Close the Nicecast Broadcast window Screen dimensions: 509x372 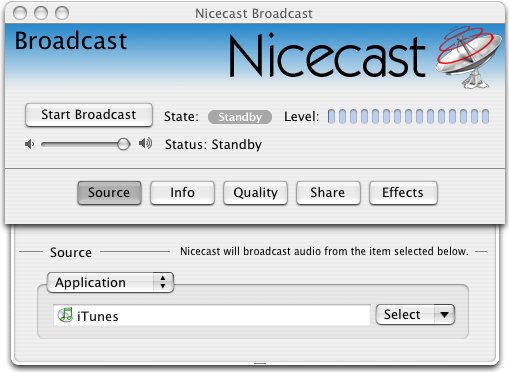click(20, 13)
